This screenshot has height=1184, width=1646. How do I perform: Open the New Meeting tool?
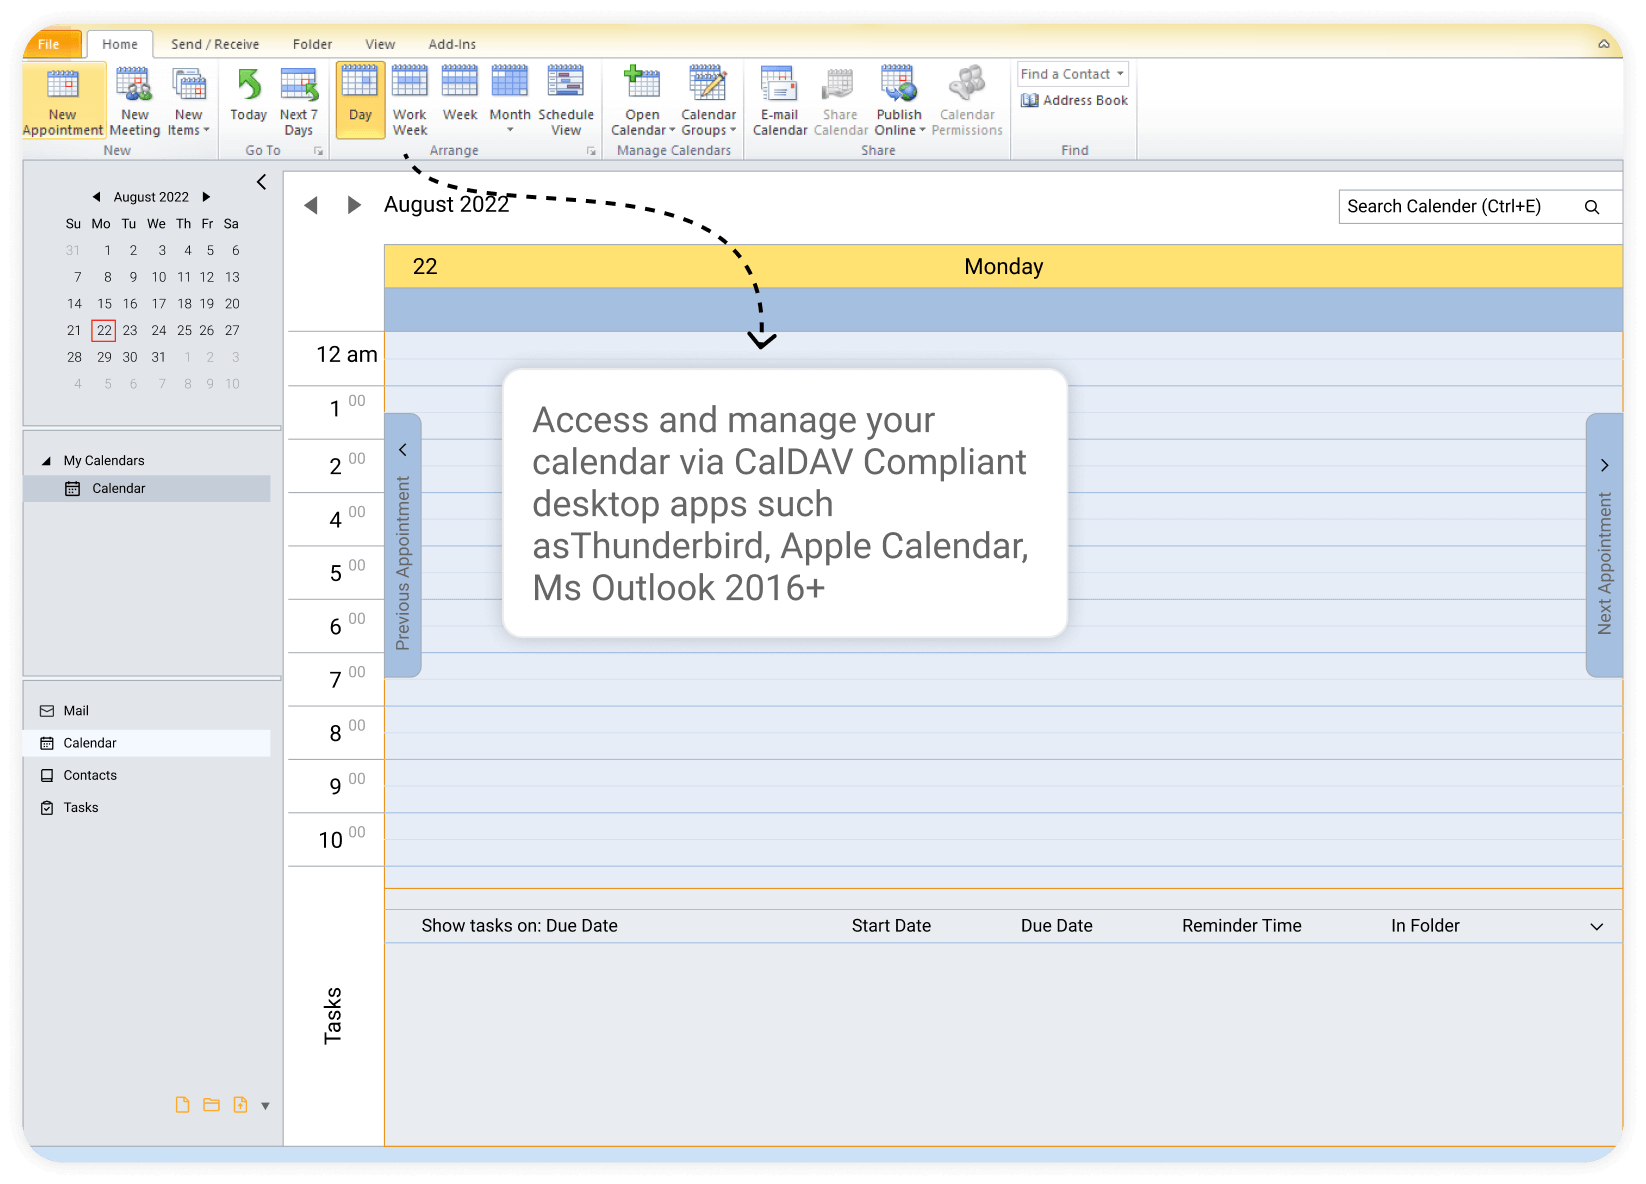[134, 100]
